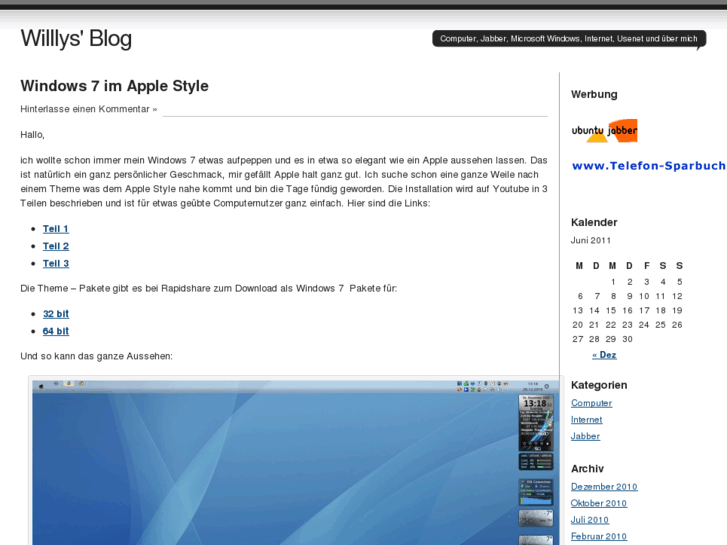Click the ubuntu jabber logo banner
This screenshot has width=727, height=545.
coord(604,131)
